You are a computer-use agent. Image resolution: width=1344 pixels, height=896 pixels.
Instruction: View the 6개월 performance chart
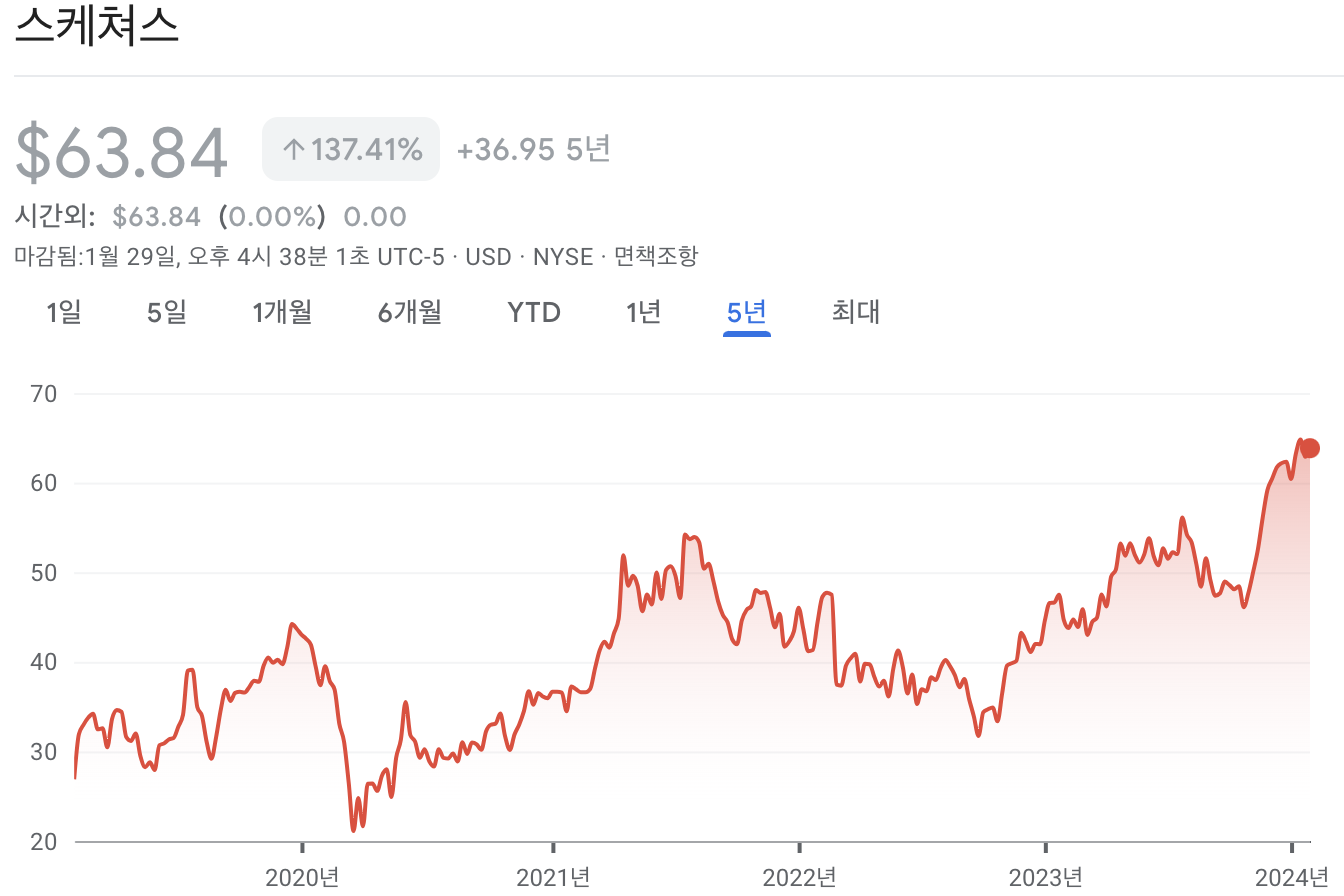click(409, 312)
